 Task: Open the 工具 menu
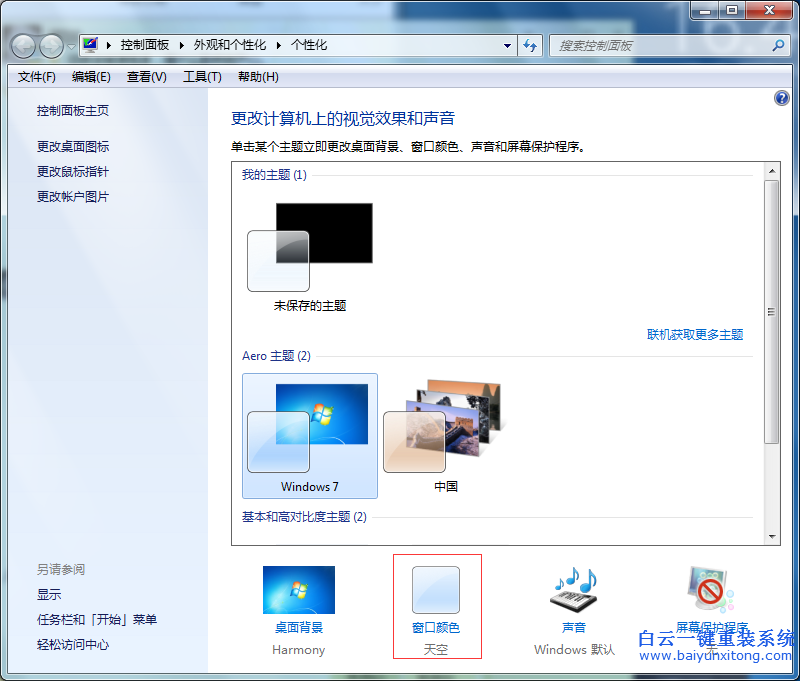click(202, 76)
